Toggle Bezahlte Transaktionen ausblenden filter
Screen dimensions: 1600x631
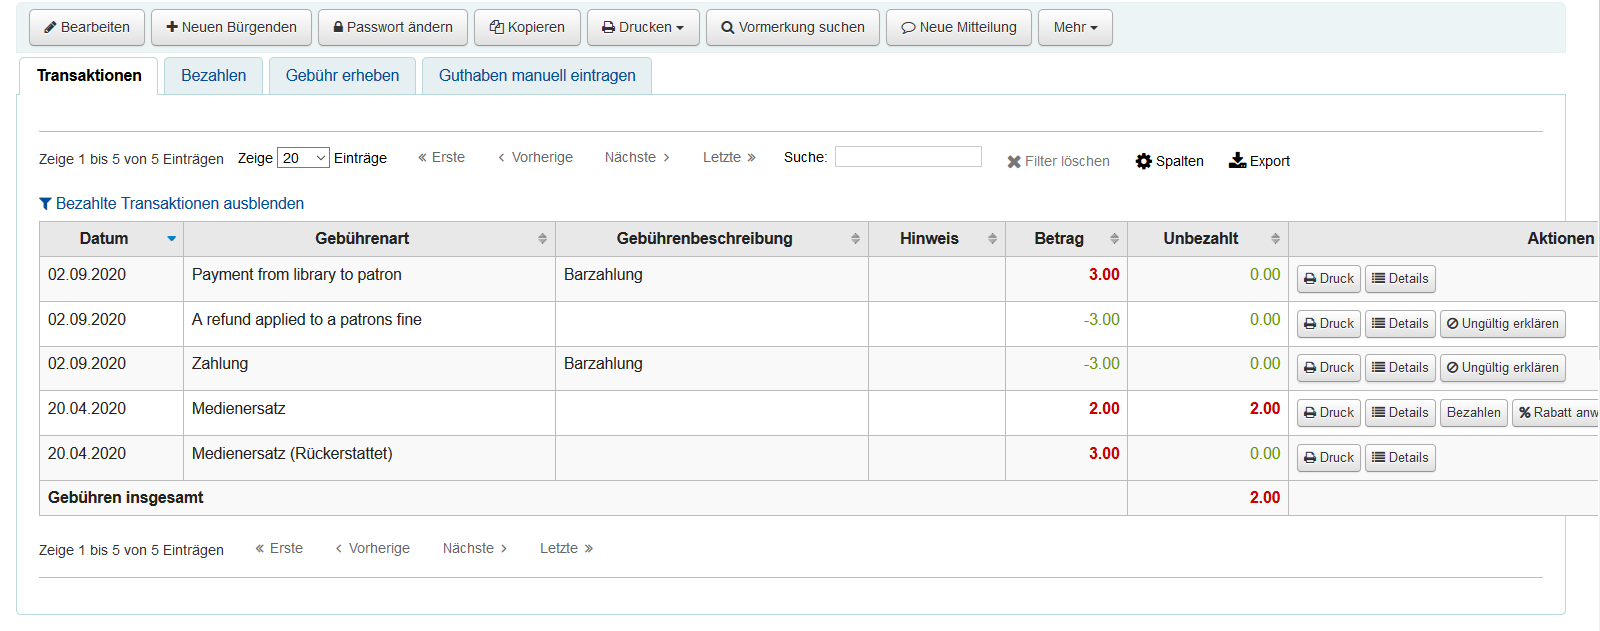pyautogui.click(x=171, y=203)
